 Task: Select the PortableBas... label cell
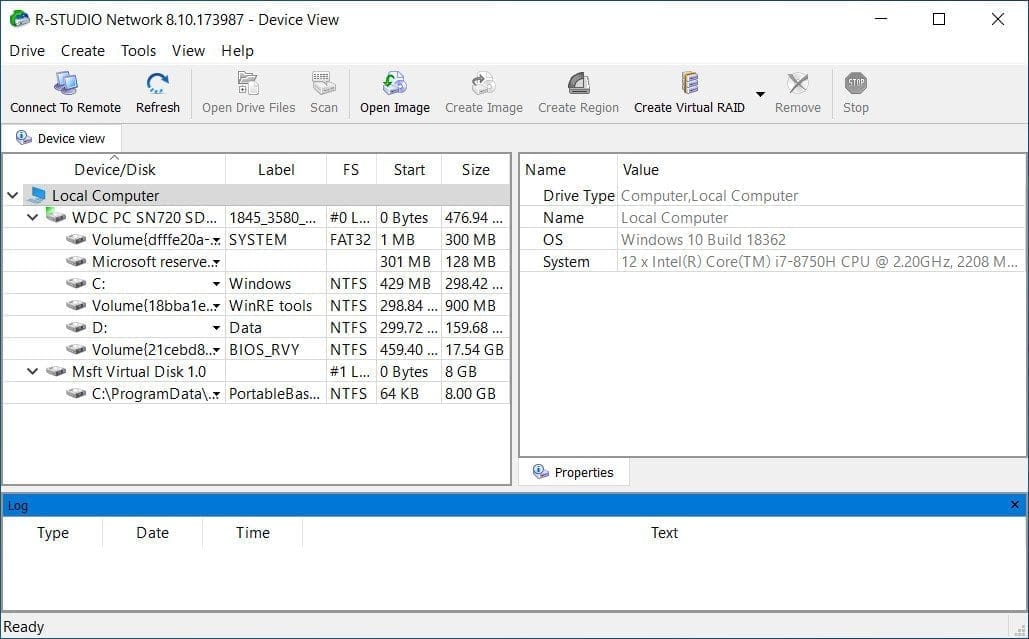pos(276,394)
